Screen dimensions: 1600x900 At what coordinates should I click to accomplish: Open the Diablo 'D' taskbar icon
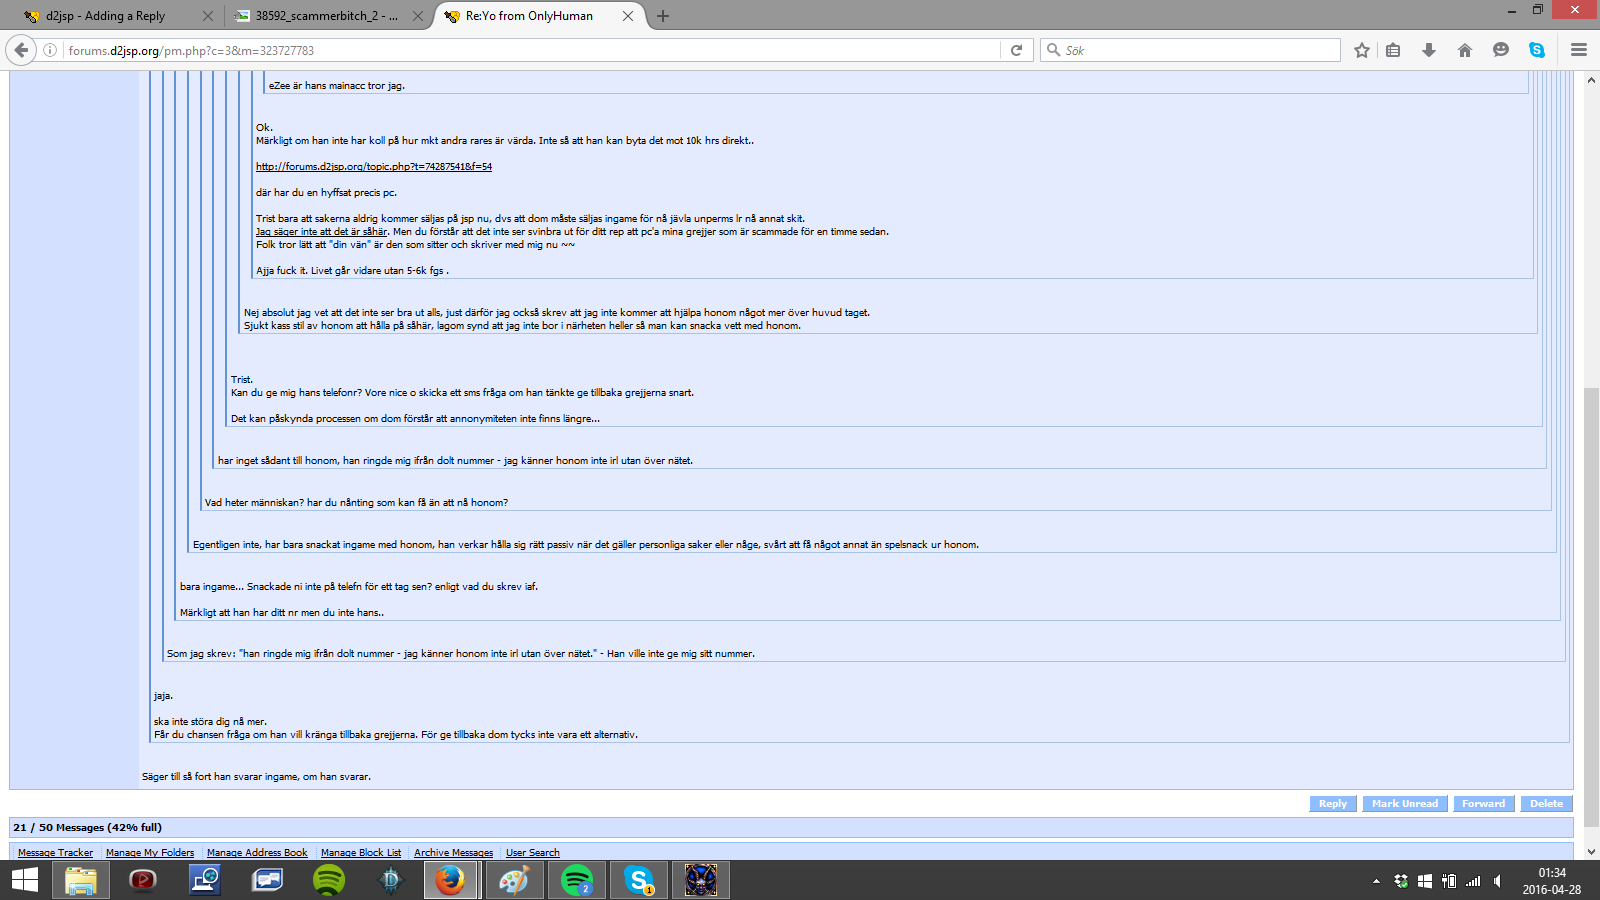click(x=391, y=880)
